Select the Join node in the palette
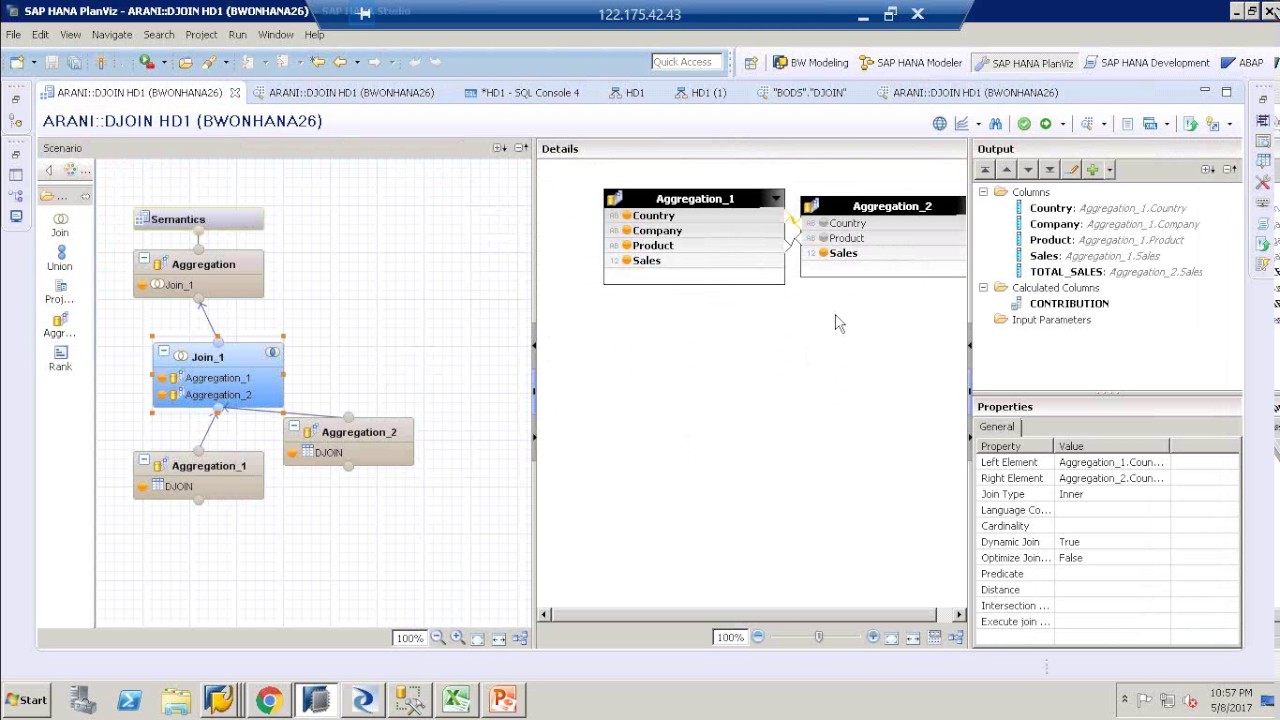 click(60, 225)
